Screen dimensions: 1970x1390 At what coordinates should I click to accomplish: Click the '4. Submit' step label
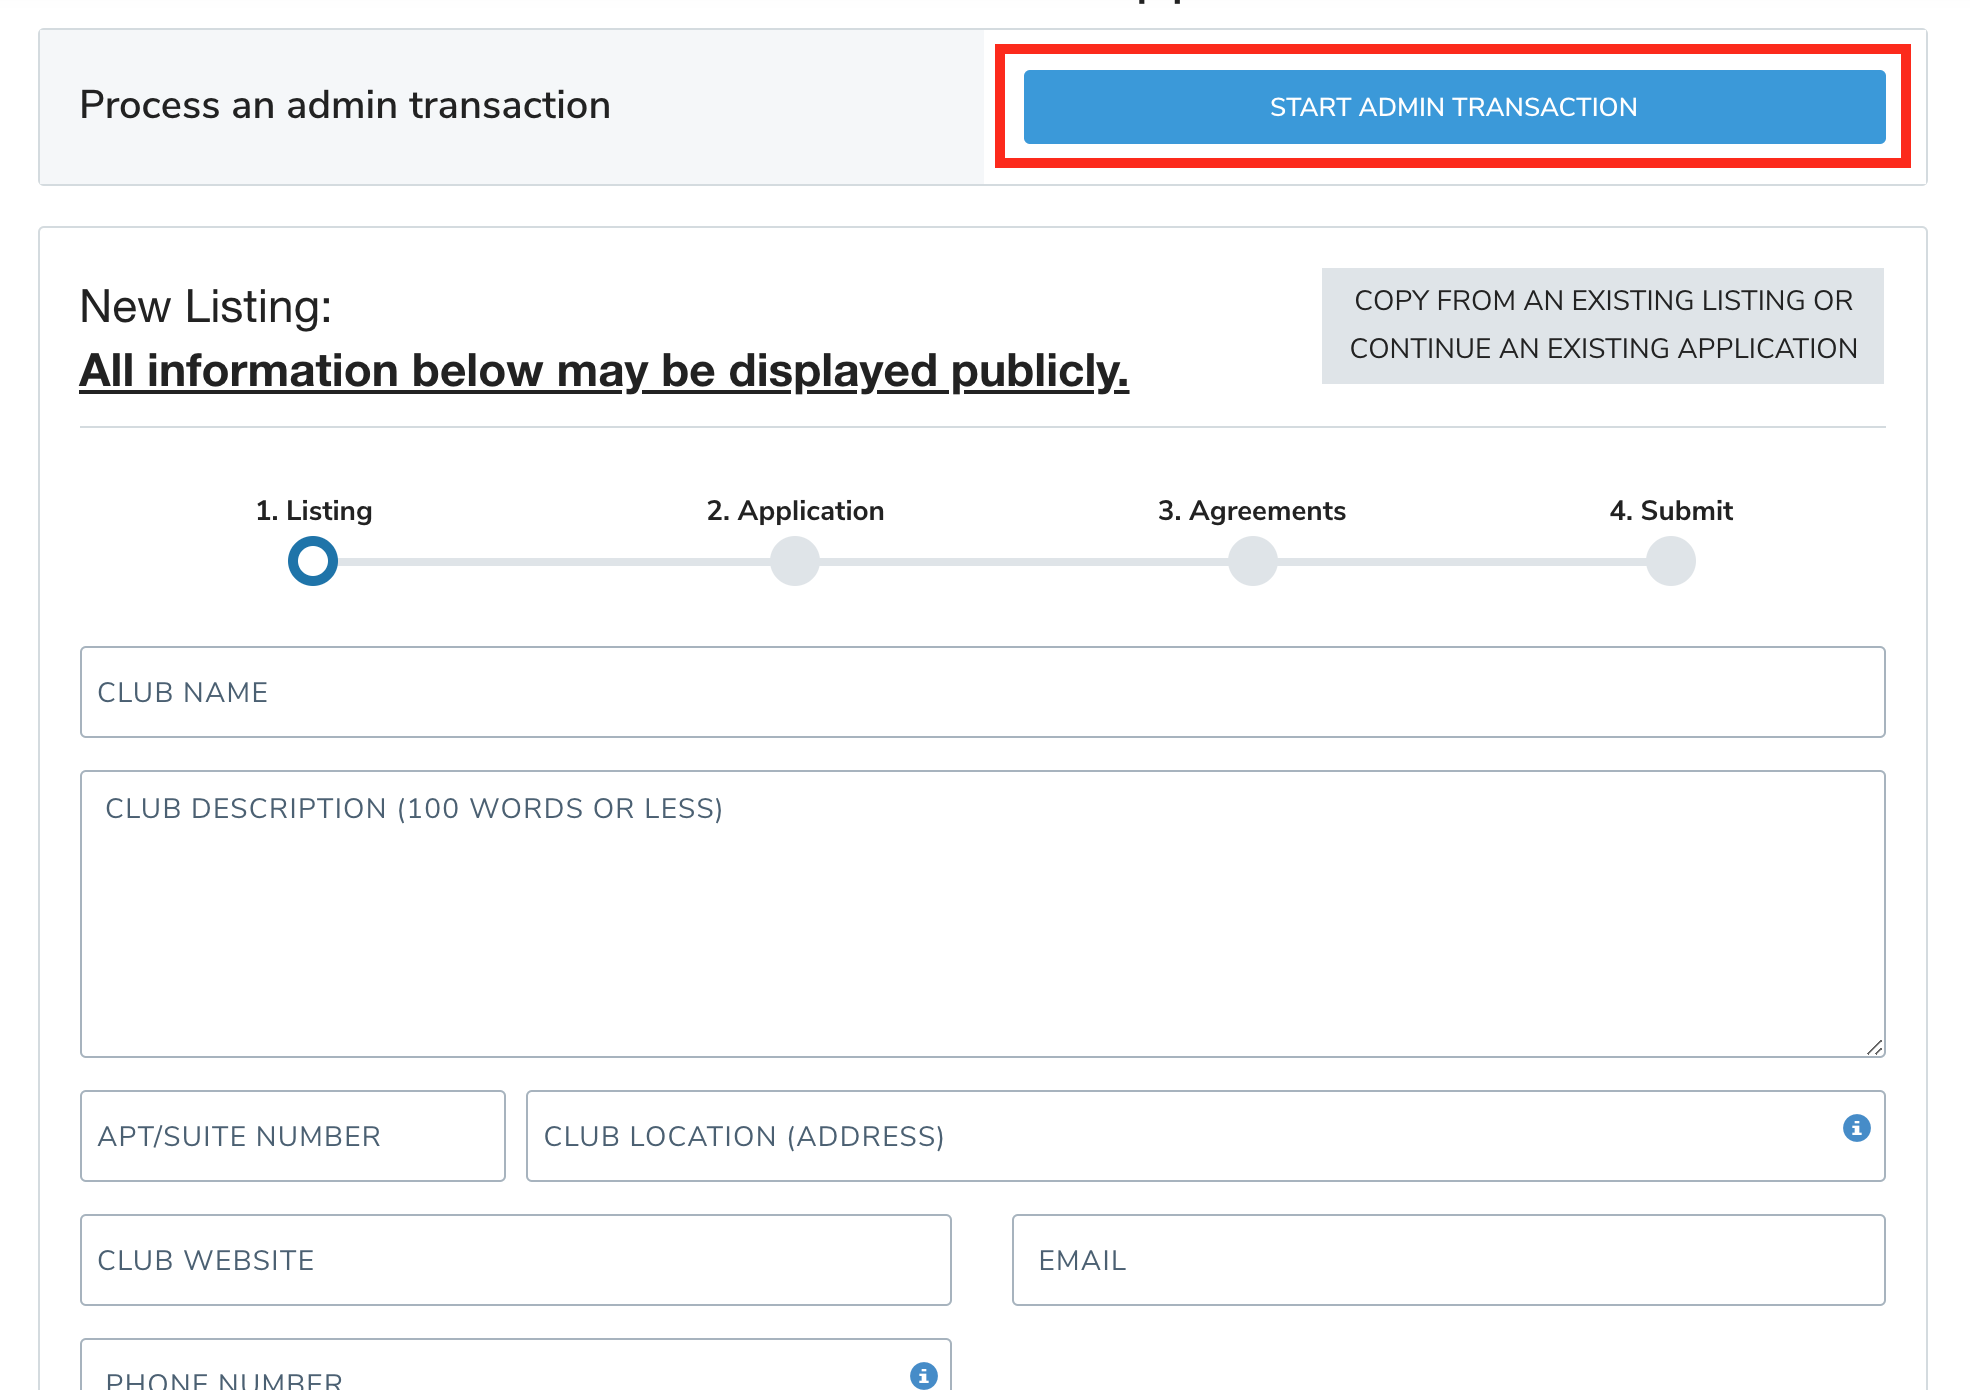[1670, 510]
